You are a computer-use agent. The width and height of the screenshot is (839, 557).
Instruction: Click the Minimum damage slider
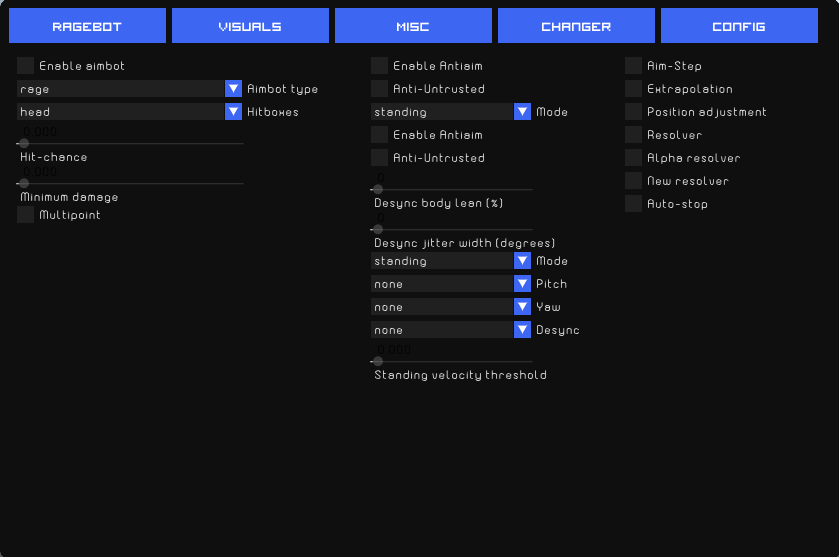point(24,184)
